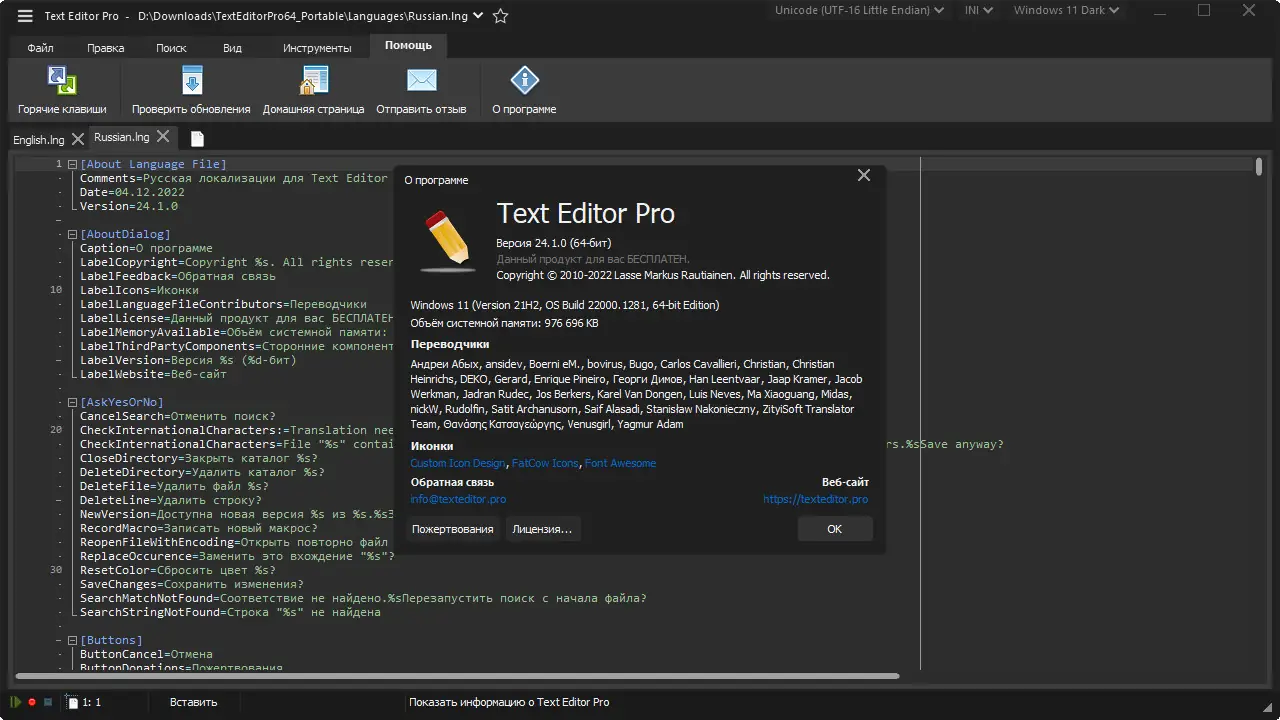The height and width of the screenshot is (720, 1280).
Task: Play the recorded macro
Action: (x=17, y=703)
